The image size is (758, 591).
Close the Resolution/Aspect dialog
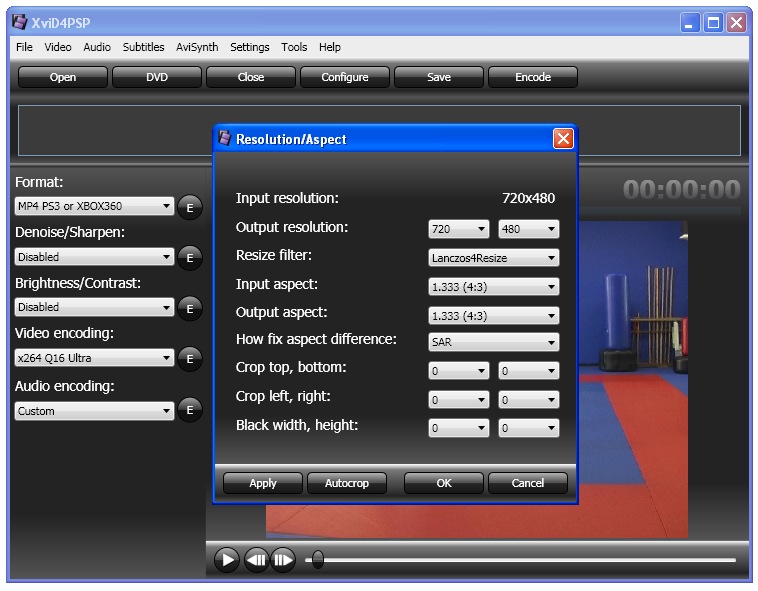pos(563,139)
